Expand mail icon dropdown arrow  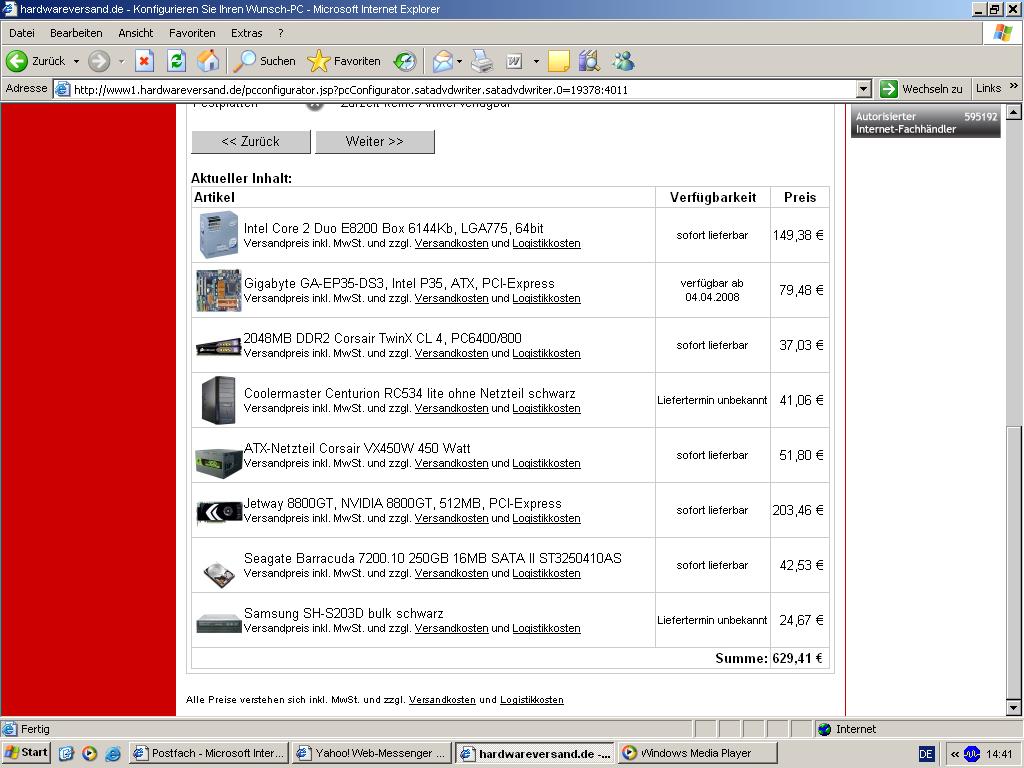(459, 61)
